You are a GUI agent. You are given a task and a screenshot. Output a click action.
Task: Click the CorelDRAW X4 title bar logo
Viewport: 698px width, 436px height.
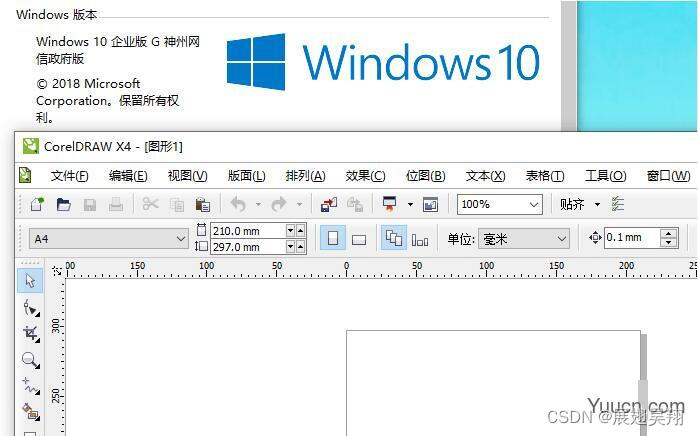pos(31,146)
